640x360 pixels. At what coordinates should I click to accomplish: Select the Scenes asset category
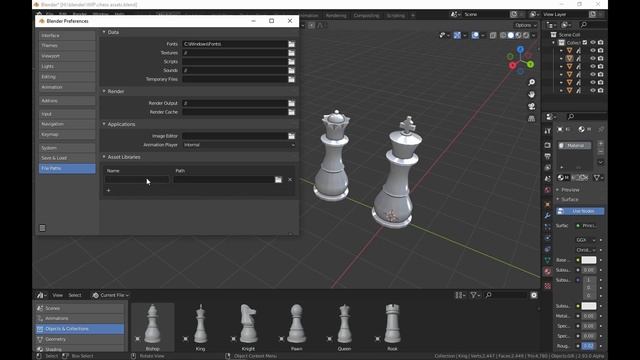click(80, 308)
